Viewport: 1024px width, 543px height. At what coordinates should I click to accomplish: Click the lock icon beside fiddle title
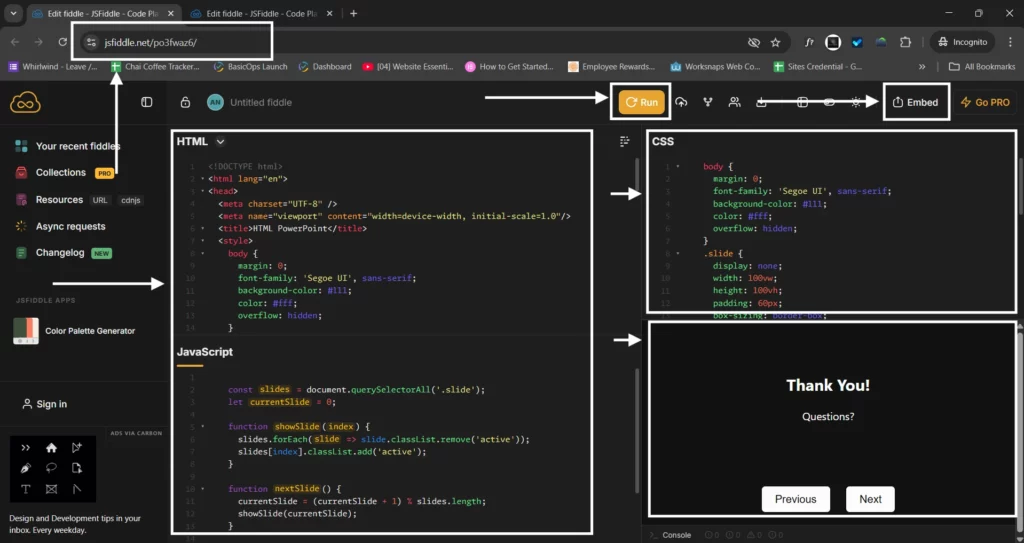(185, 102)
